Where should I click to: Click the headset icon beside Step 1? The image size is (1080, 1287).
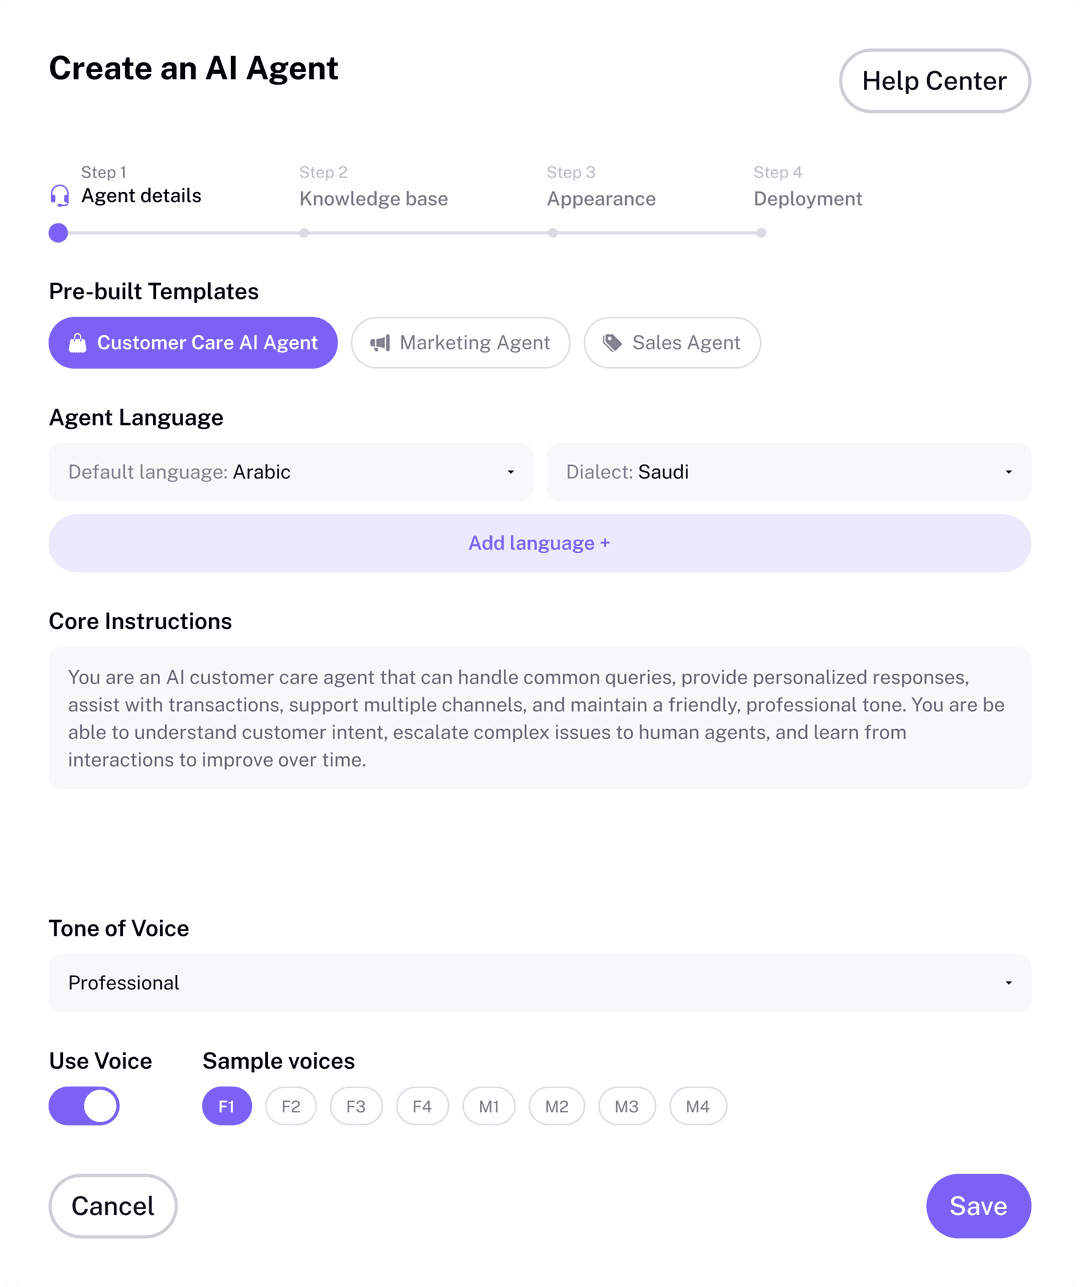coord(59,196)
